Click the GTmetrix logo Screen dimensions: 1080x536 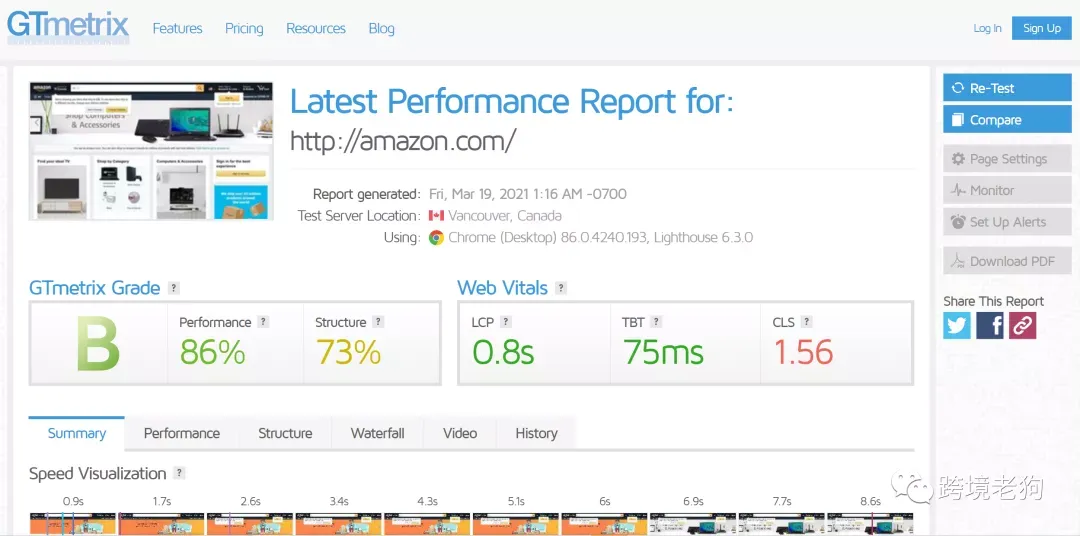tap(68, 26)
